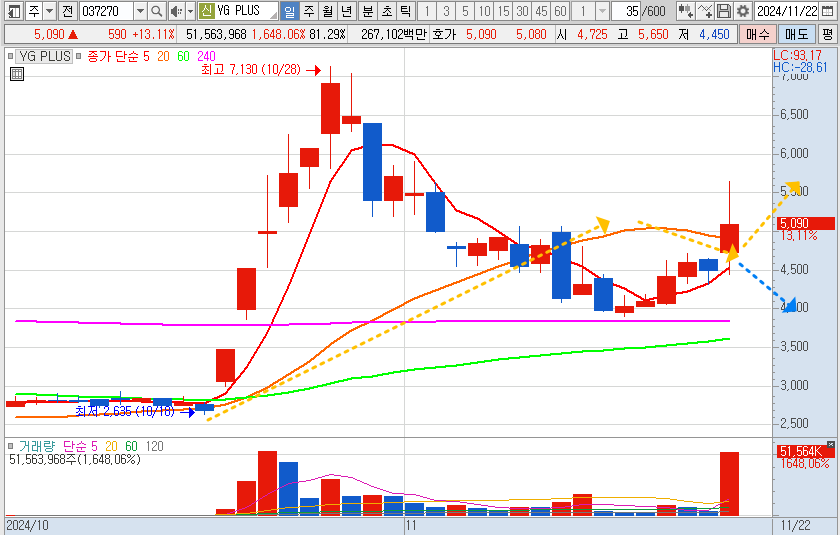840x535 pixels.
Task: Click the speaker sound alert icon
Action: [x=175, y=11]
